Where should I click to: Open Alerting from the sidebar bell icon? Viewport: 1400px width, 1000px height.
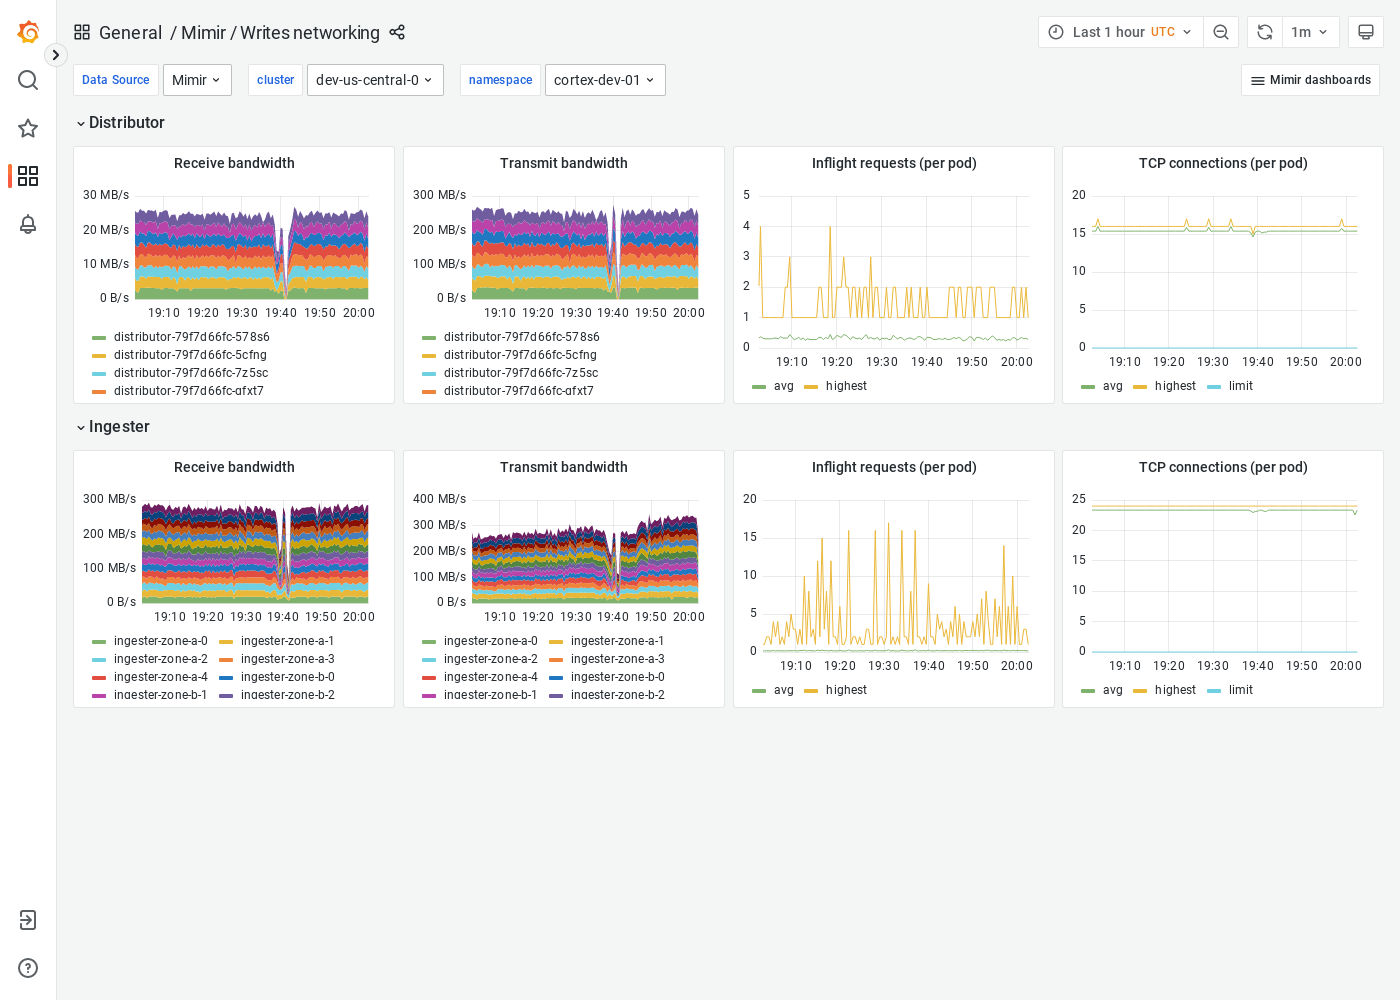[28, 224]
